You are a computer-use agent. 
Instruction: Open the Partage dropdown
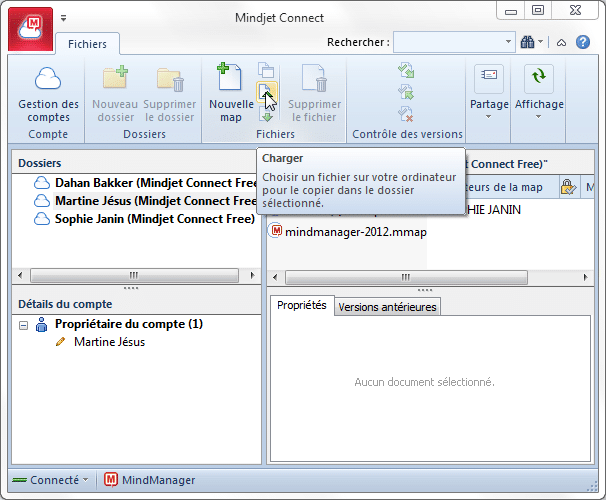(489, 93)
